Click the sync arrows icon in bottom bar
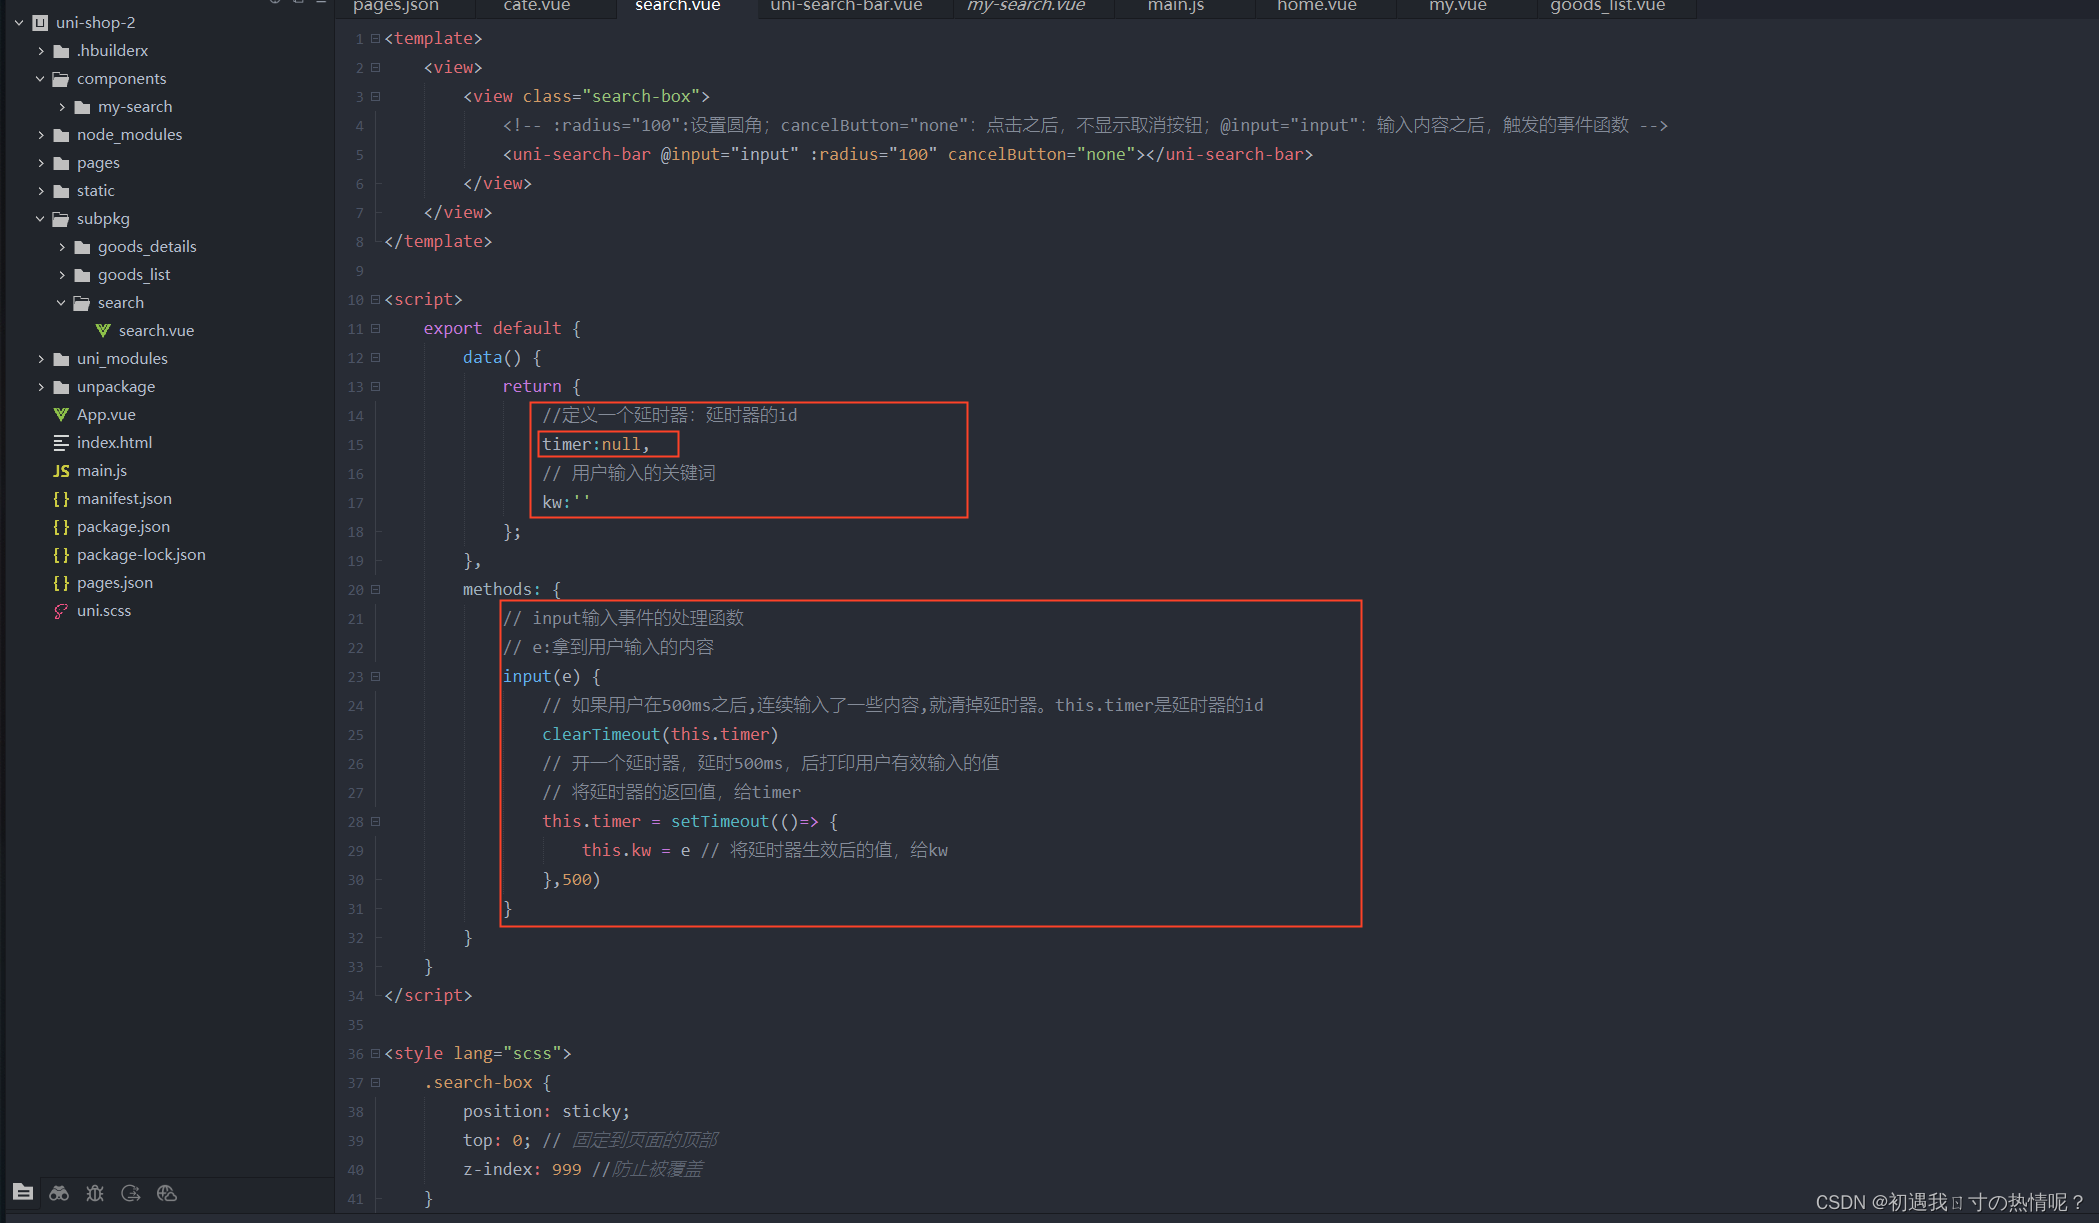 click(130, 1192)
